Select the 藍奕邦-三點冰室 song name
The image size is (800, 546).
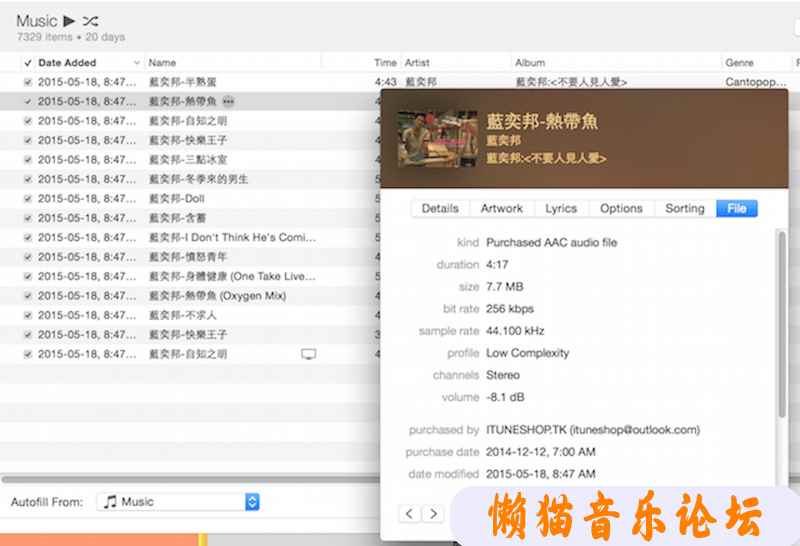[188, 160]
